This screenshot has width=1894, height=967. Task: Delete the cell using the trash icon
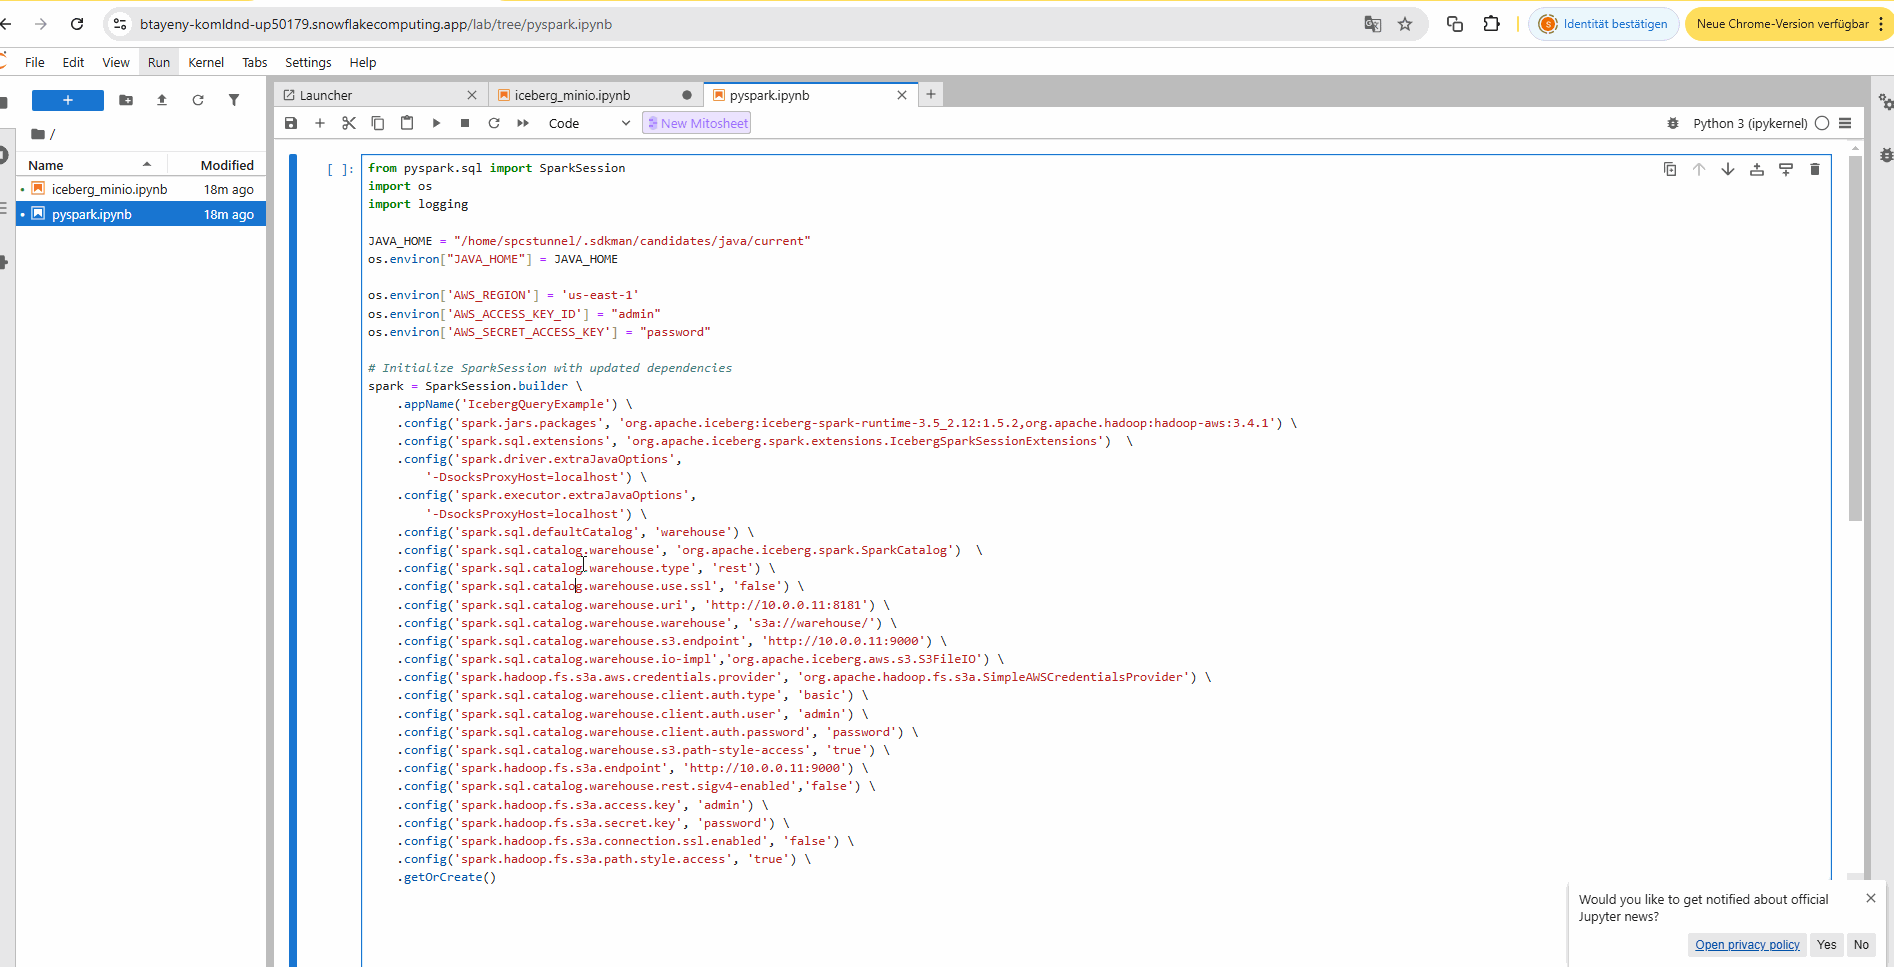[1816, 168]
